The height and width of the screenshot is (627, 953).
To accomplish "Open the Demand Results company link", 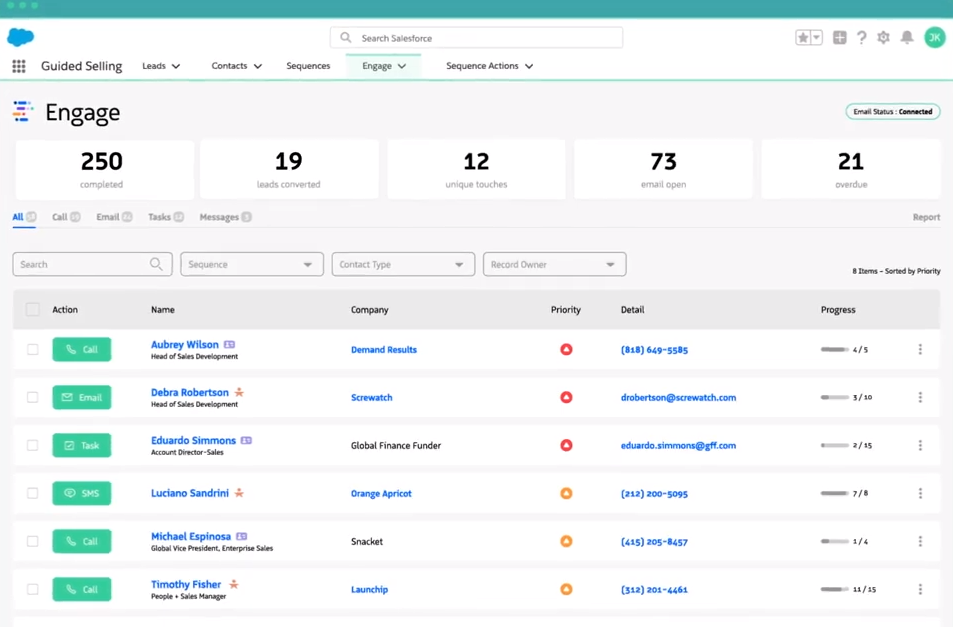I will (x=384, y=350).
